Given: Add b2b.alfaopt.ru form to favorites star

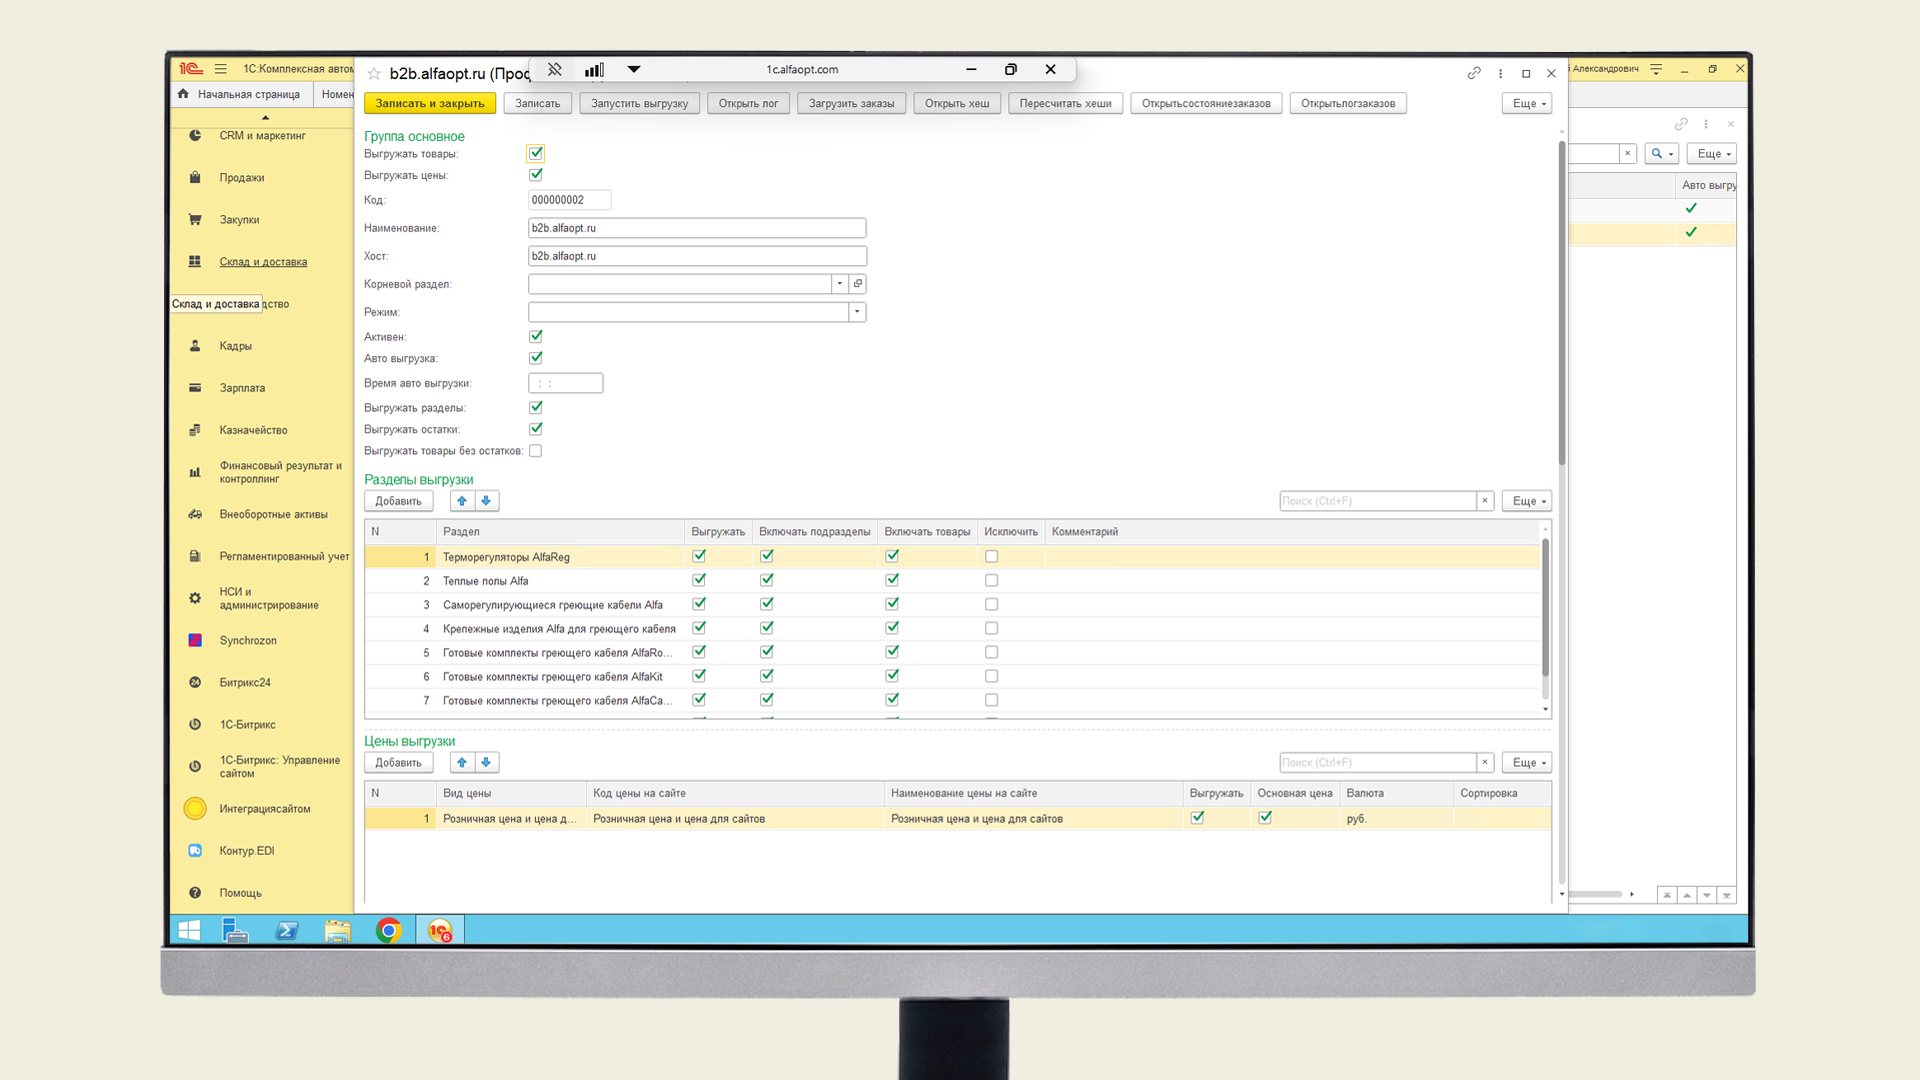Looking at the screenshot, I should click(374, 73).
